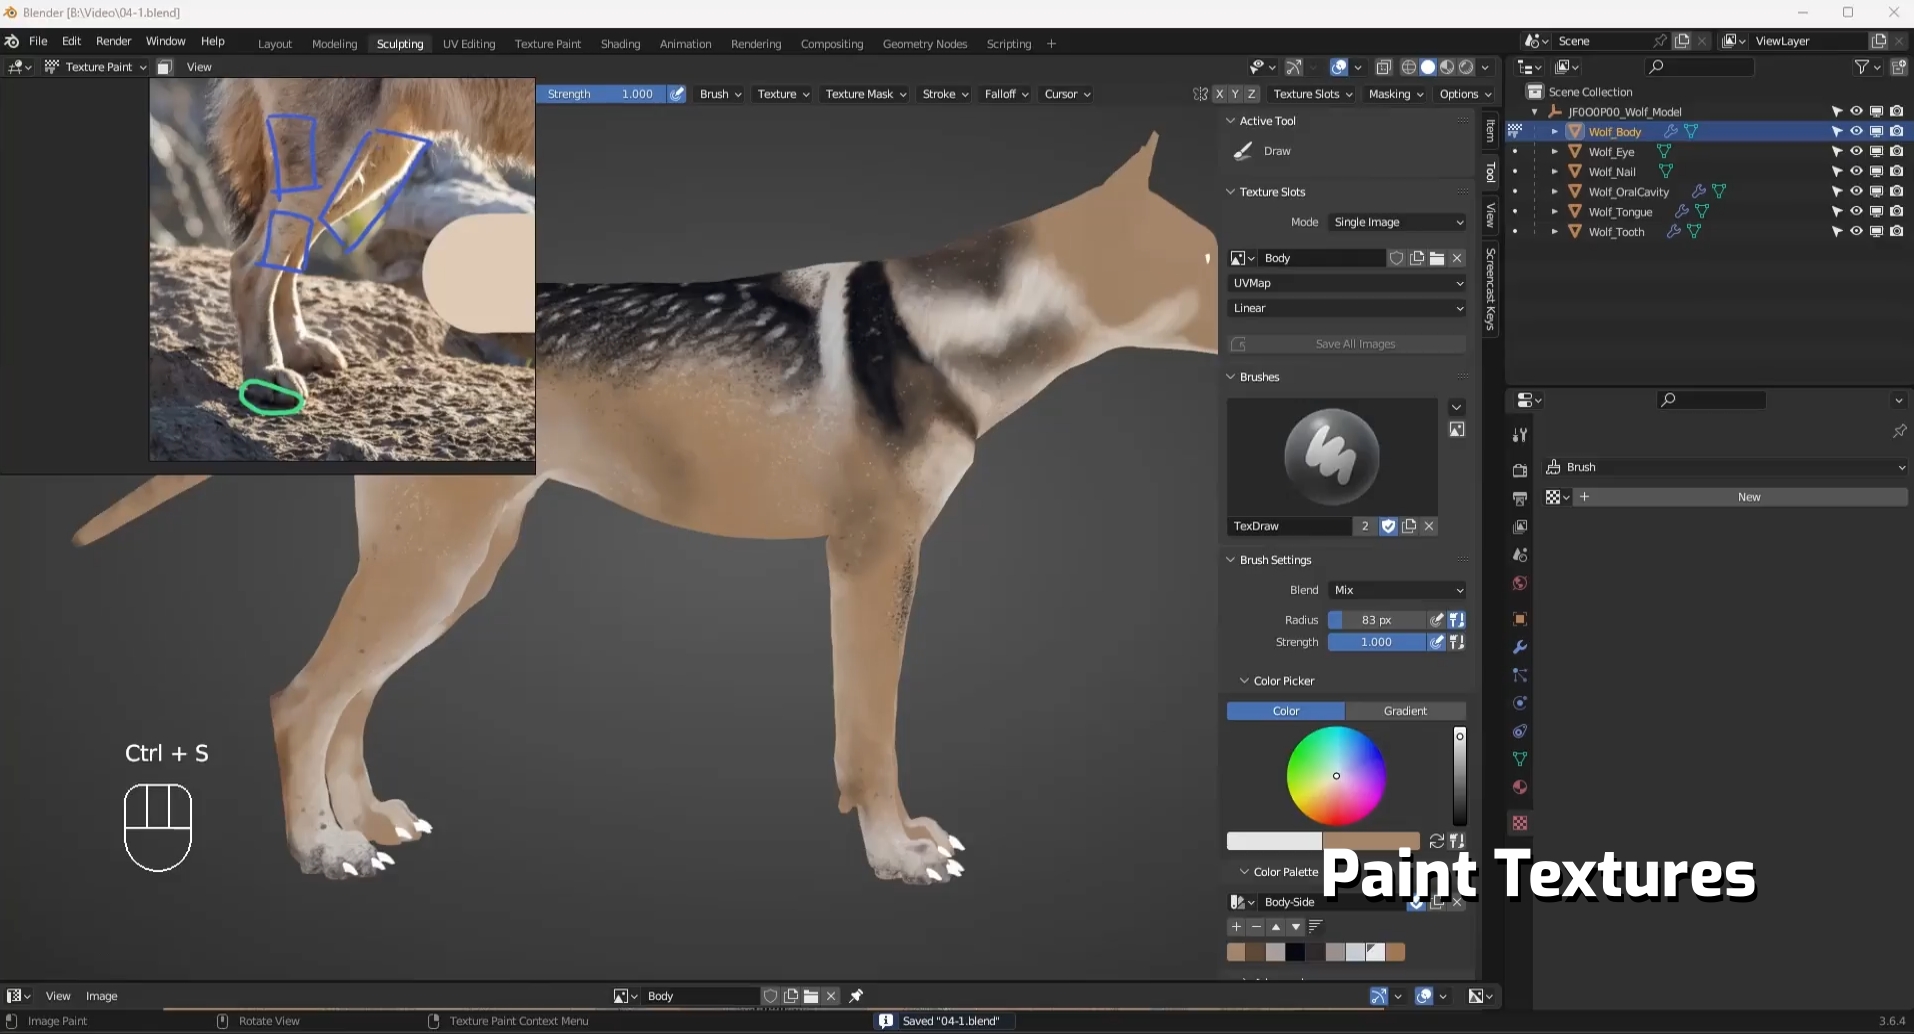
Task: Pick the black swatch in the palette
Action: [x=1296, y=952]
